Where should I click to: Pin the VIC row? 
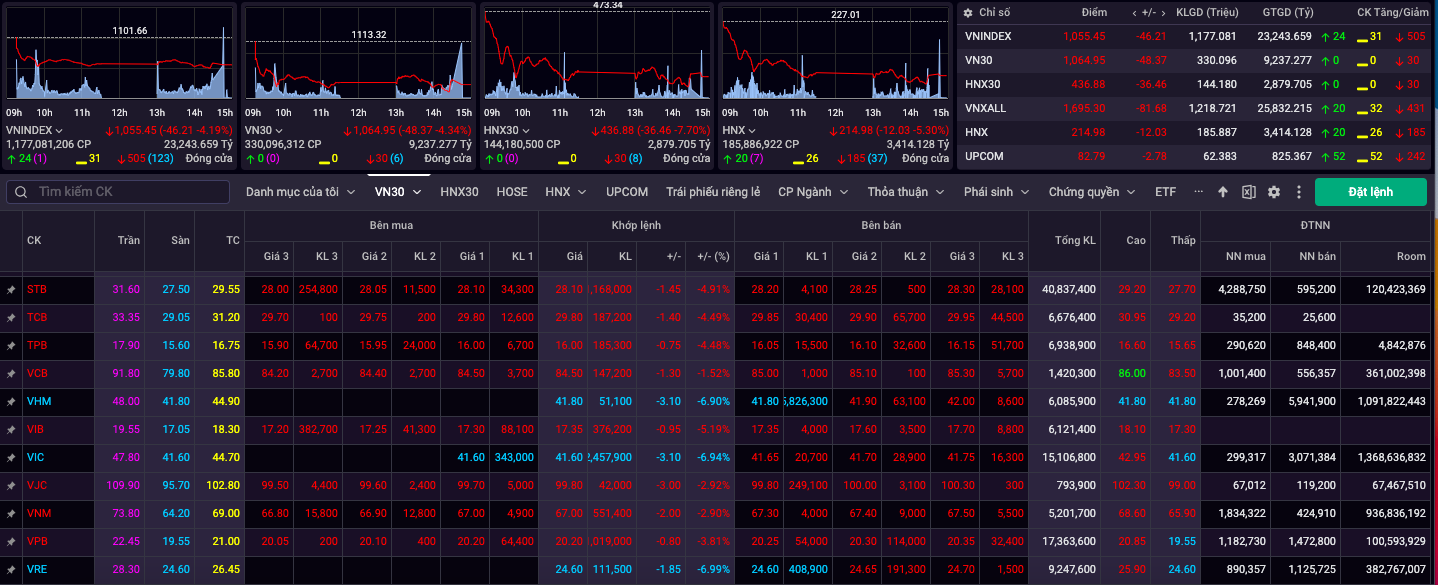click(x=11, y=457)
